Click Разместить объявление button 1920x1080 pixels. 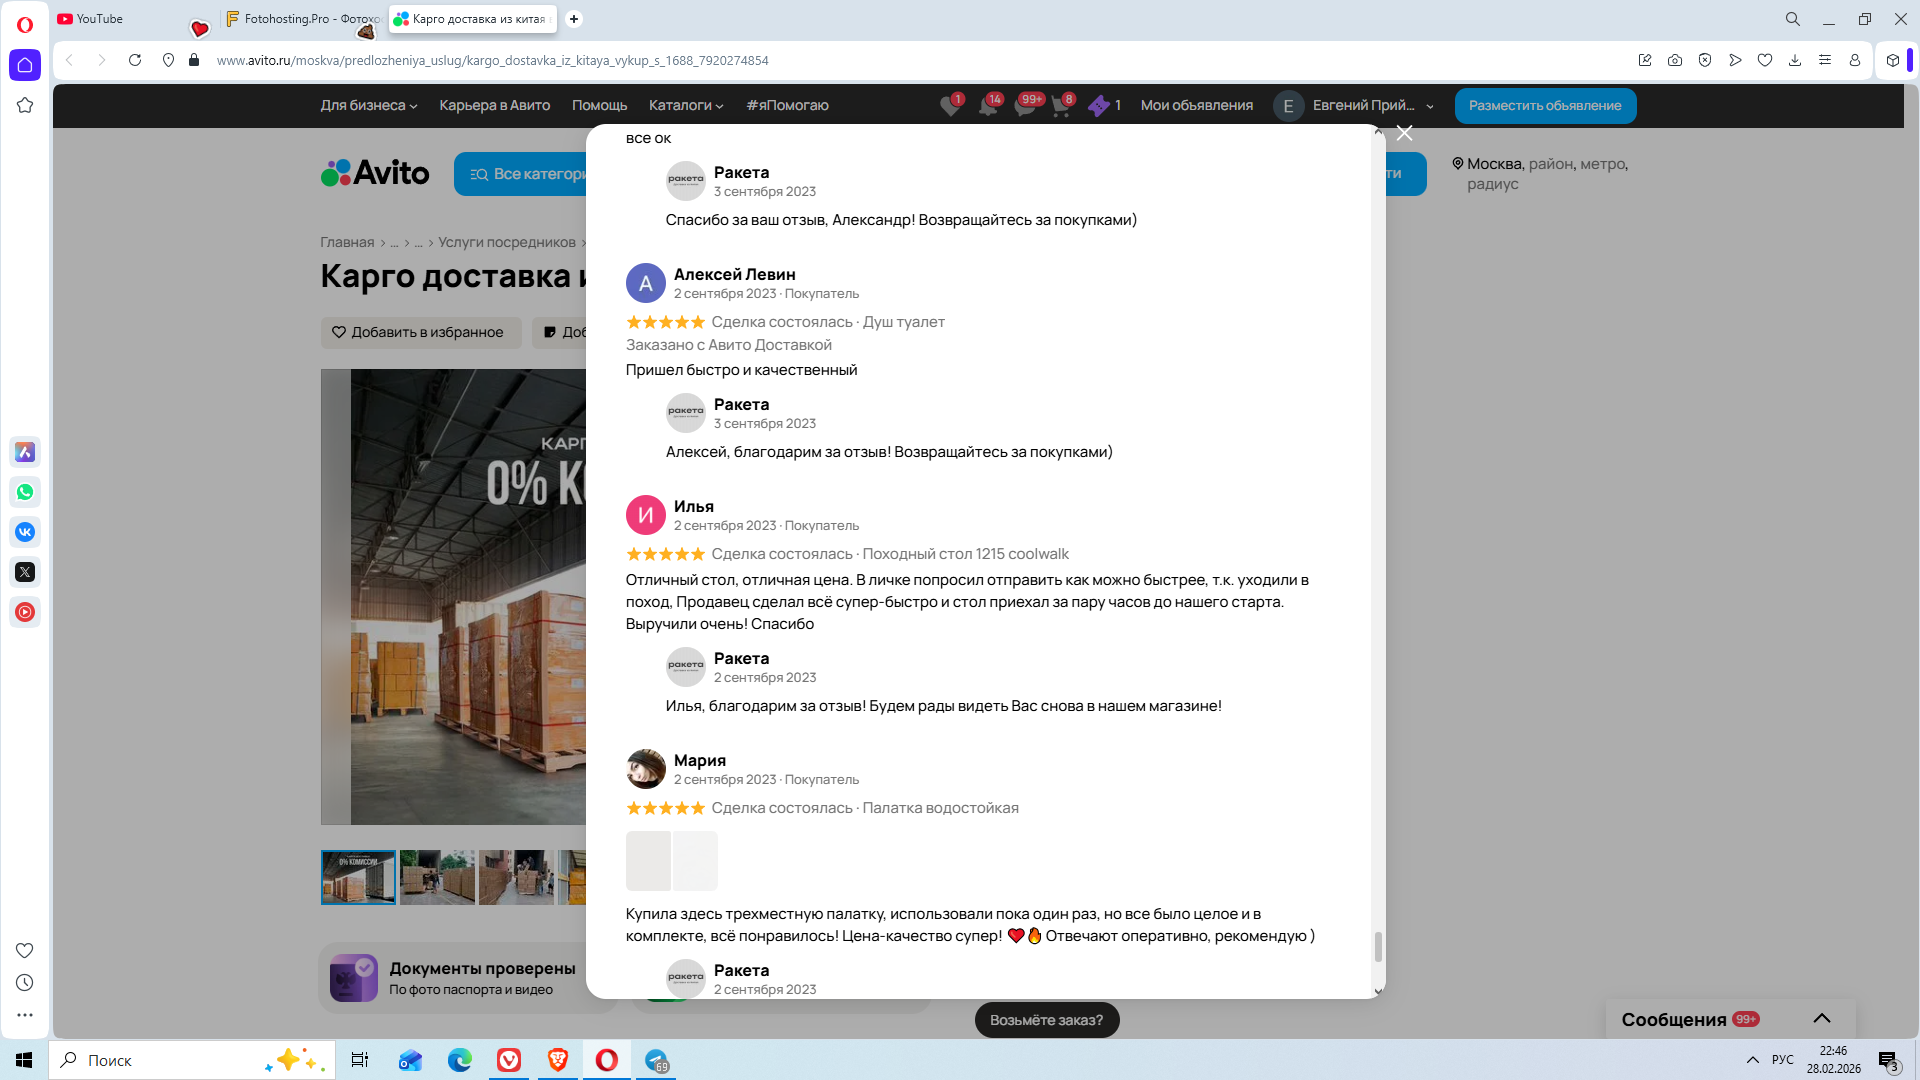[1544, 105]
